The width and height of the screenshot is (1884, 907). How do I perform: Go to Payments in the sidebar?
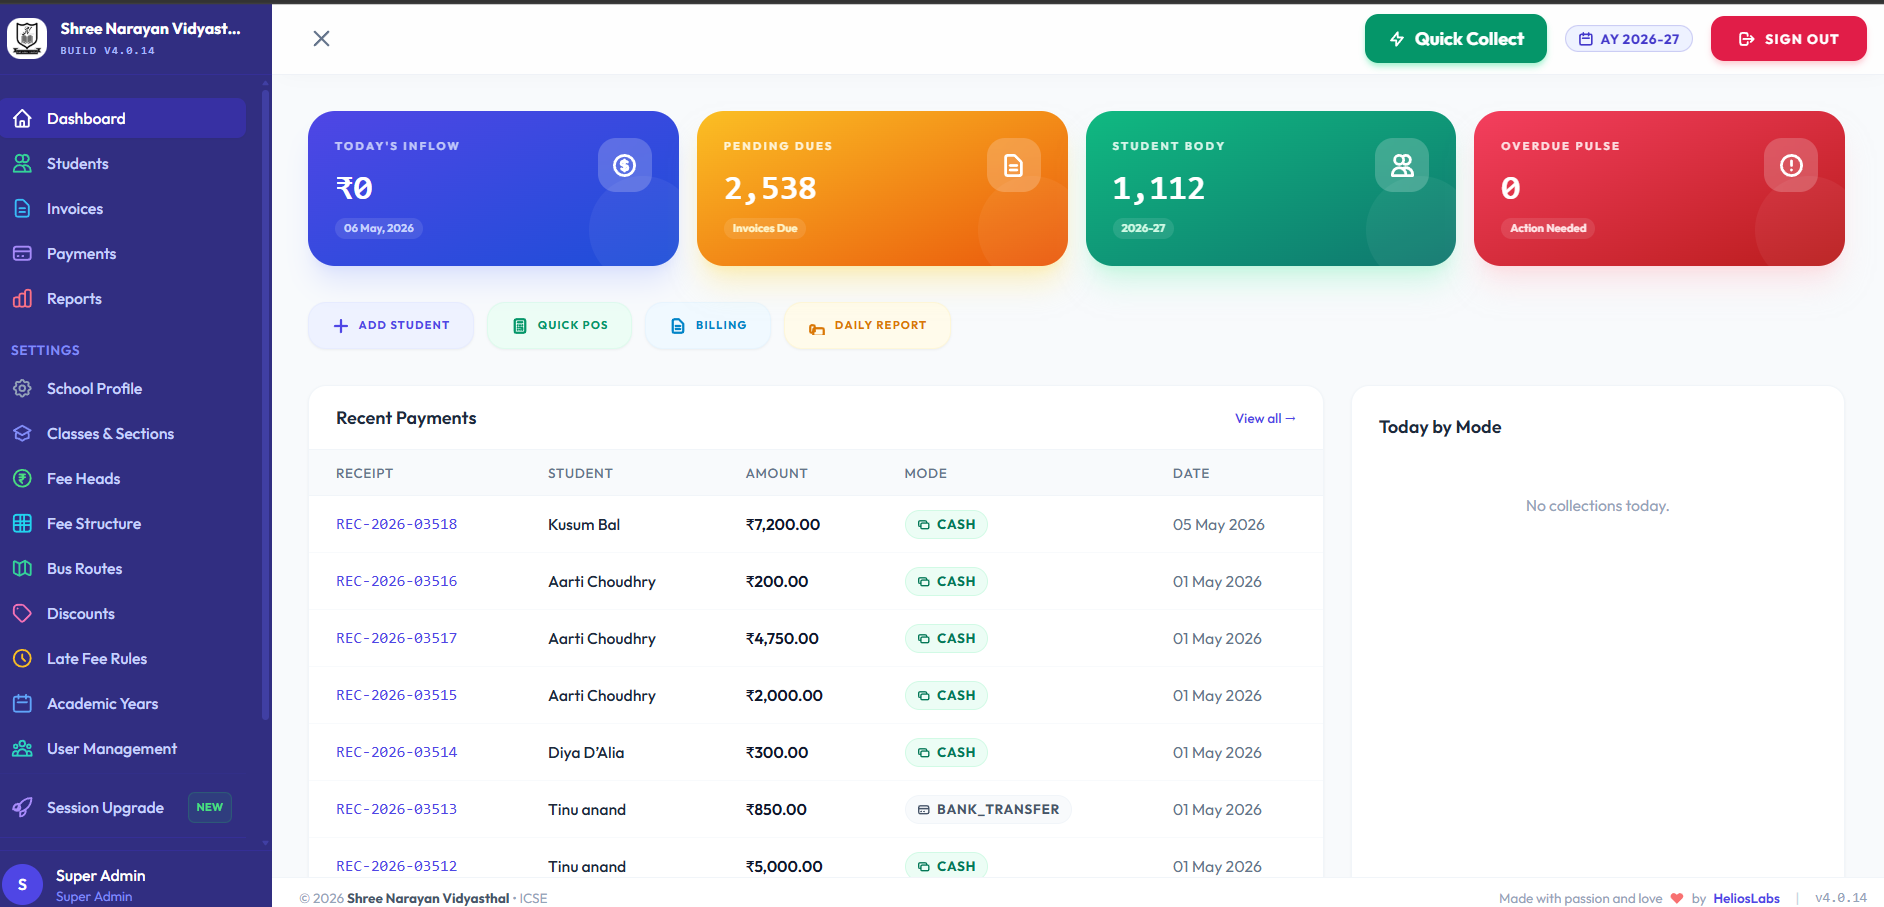(x=123, y=253)
